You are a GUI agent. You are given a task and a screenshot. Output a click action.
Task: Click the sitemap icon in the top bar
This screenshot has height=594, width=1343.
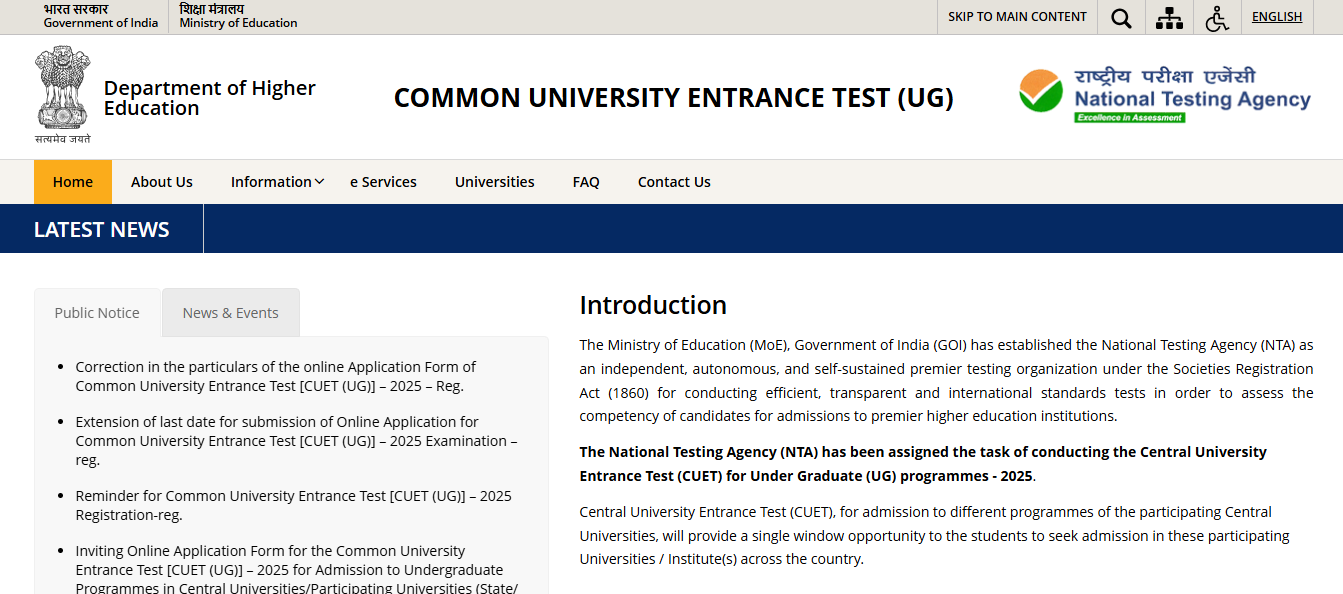tap(1168, 17)
